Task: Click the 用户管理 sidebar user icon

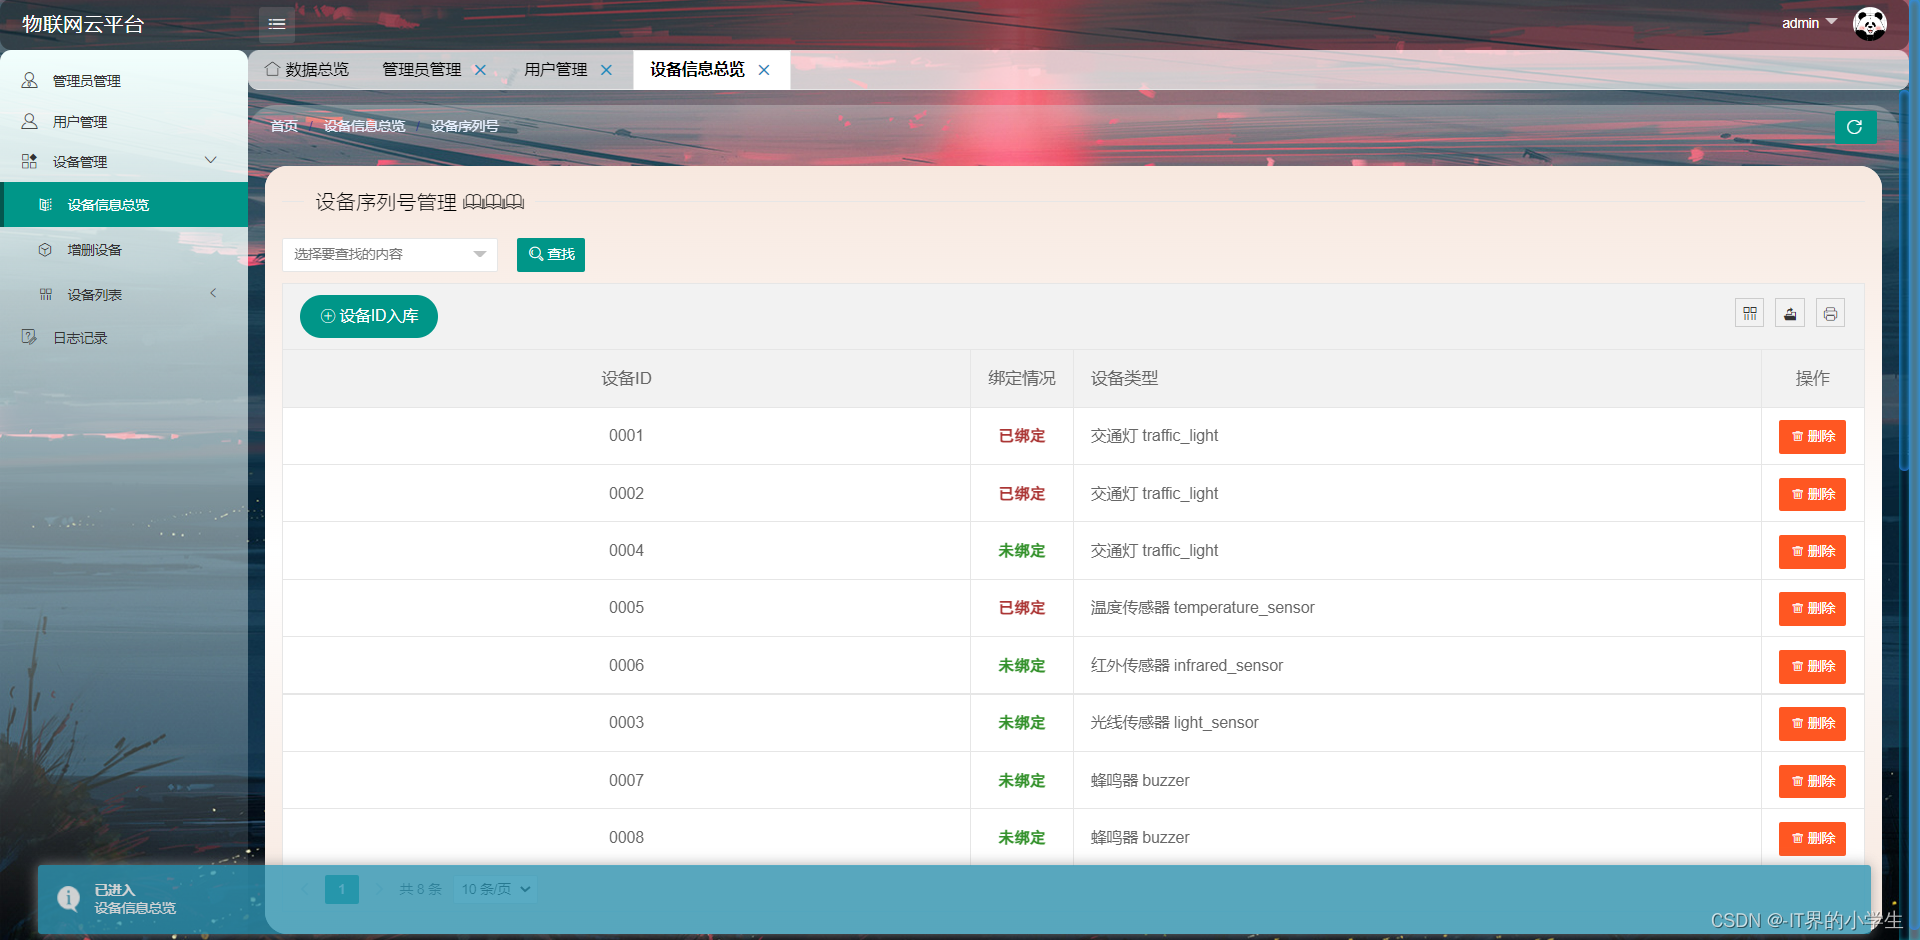Action: point(30,121)
